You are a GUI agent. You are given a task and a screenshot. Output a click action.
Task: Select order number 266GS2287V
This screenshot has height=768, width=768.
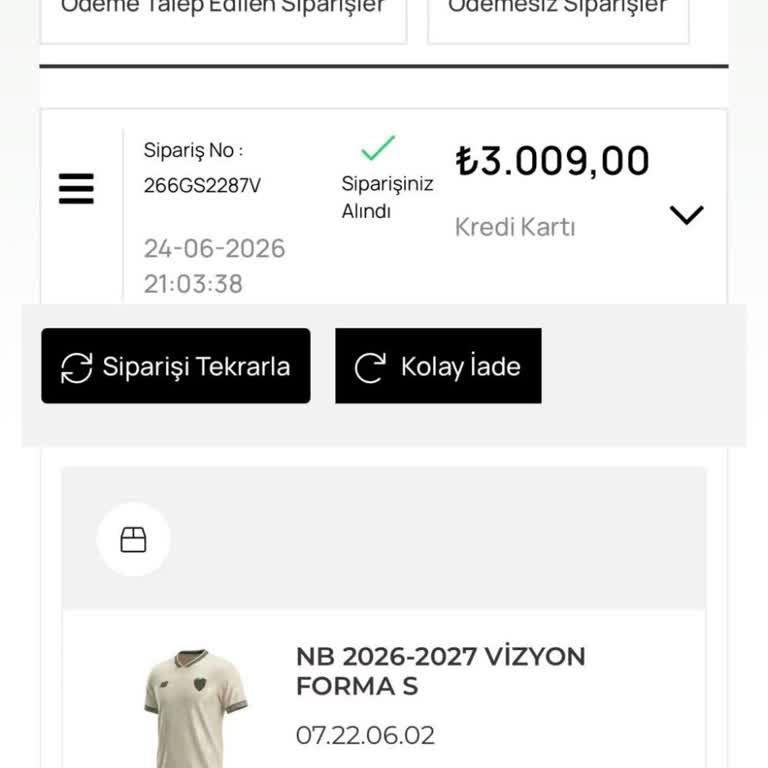202,186
